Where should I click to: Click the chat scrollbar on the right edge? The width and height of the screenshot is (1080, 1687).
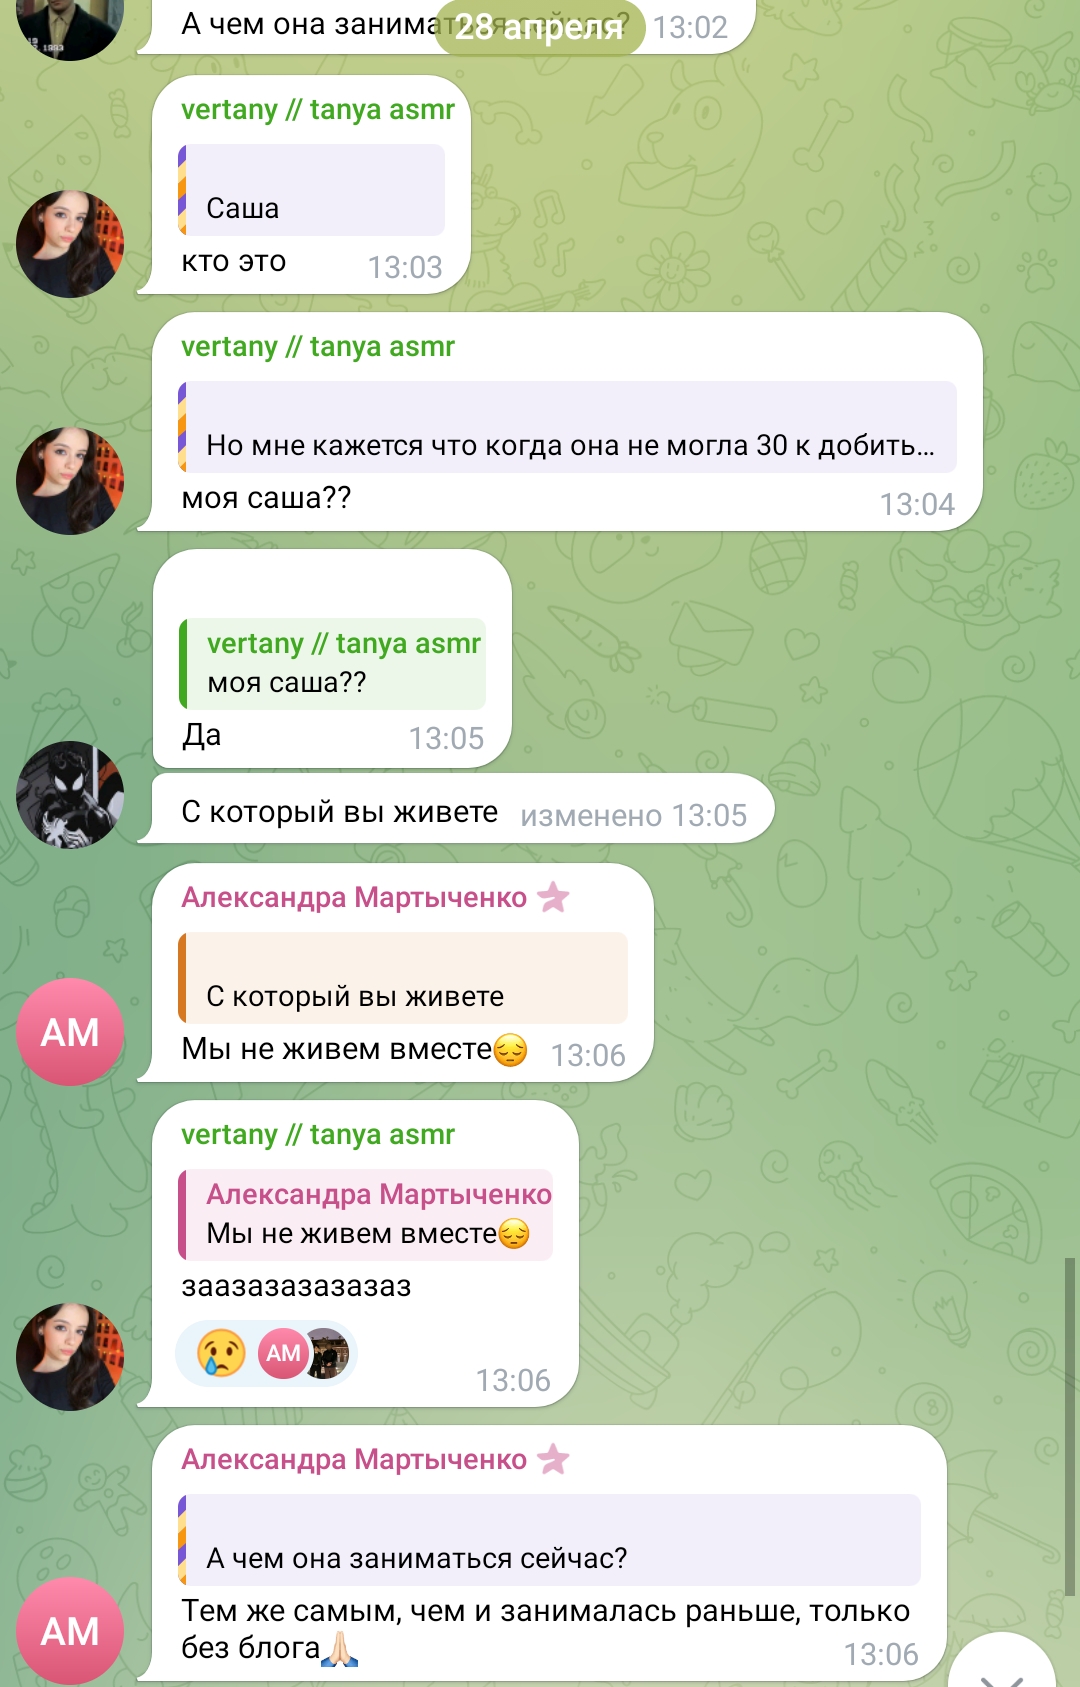point(1069,1427)
